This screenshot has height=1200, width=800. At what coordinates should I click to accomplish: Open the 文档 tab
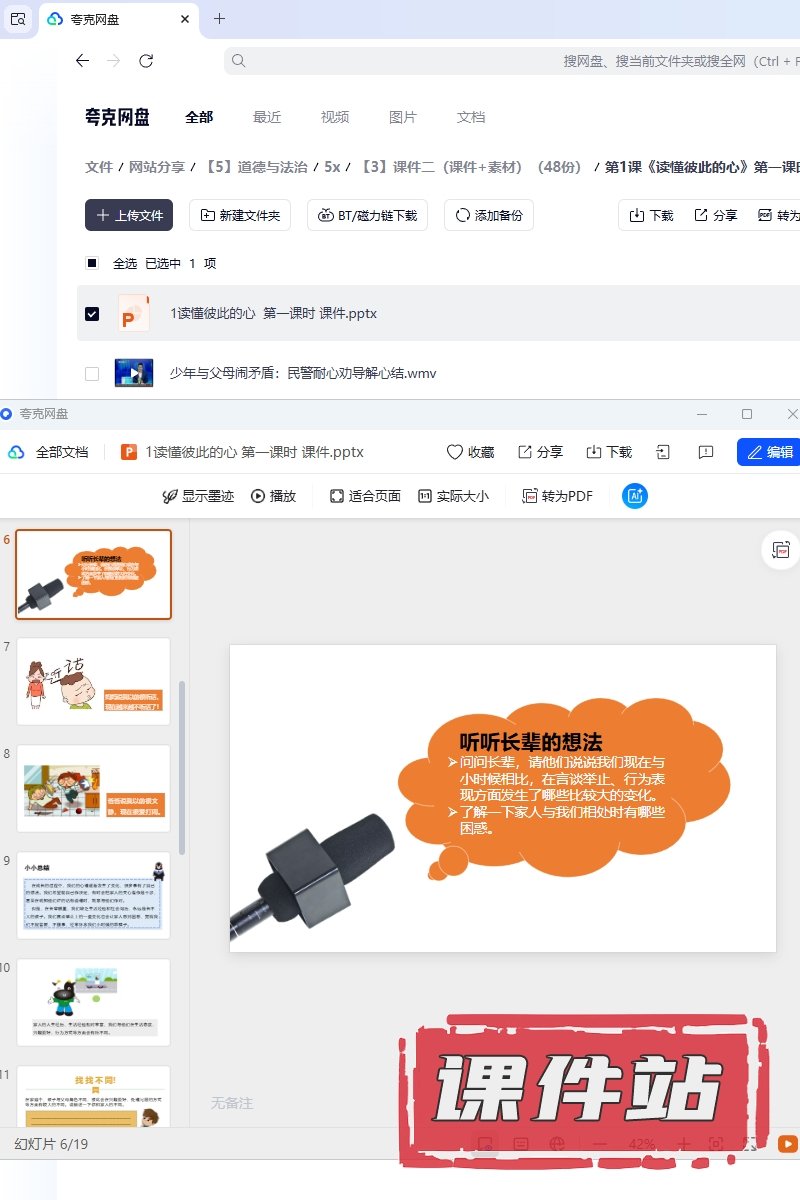pyautogui.click(x=471, y=117)
